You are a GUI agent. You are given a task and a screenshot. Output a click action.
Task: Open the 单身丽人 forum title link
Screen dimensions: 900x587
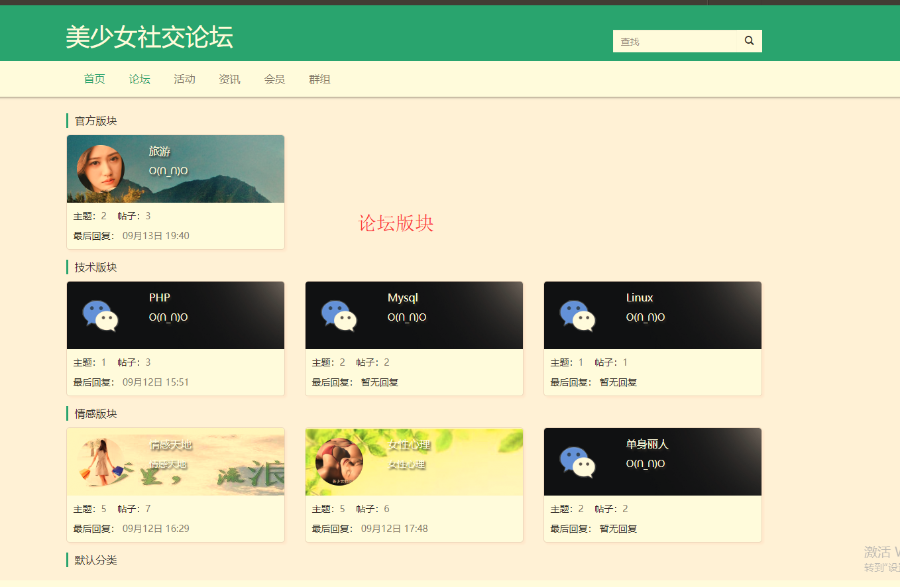646,444
